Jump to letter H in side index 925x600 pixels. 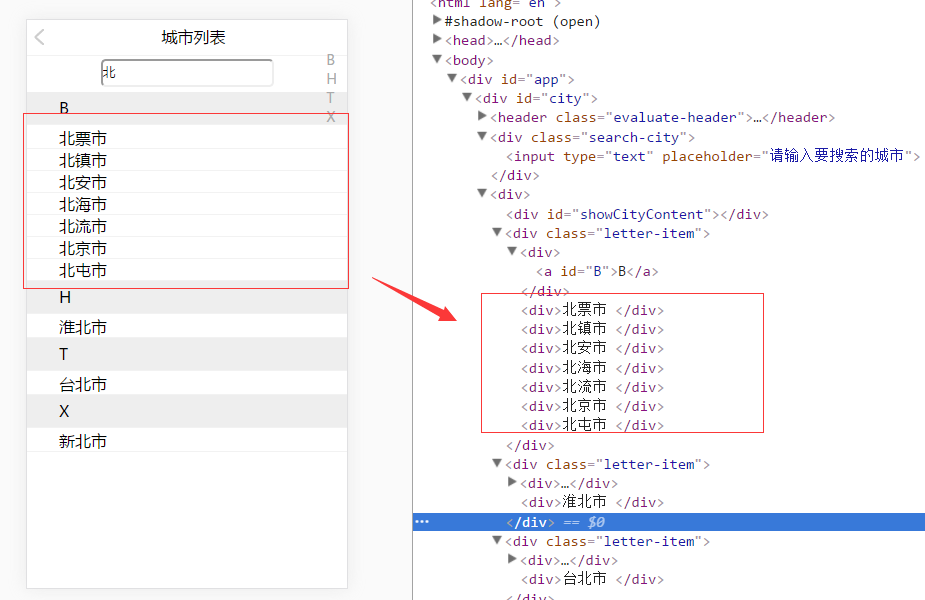[x=332, y=78]
